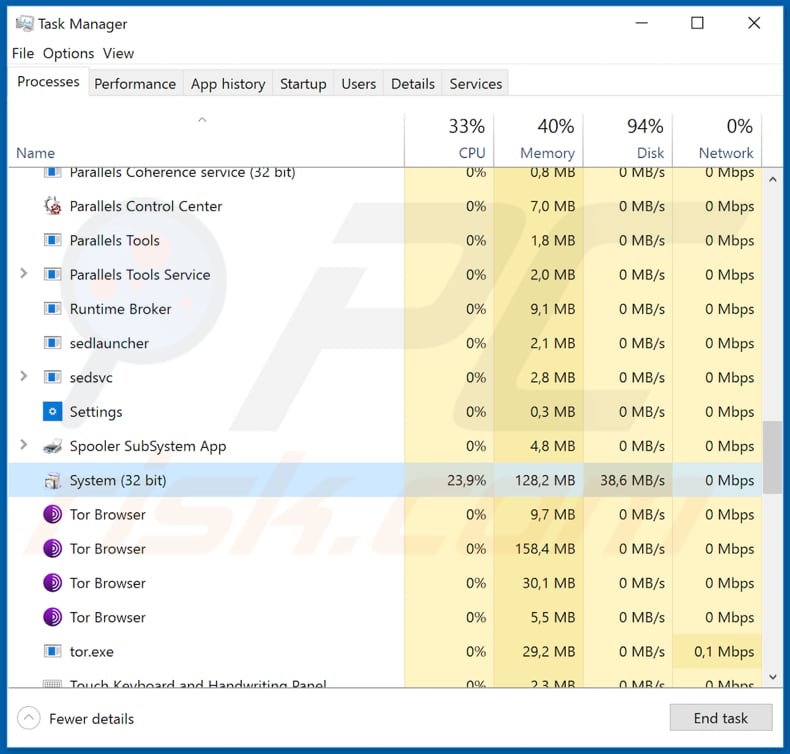This screenshot has height=754, width=790.
Task: Click the Runtime Broker process icon
Action: (52, 309)
